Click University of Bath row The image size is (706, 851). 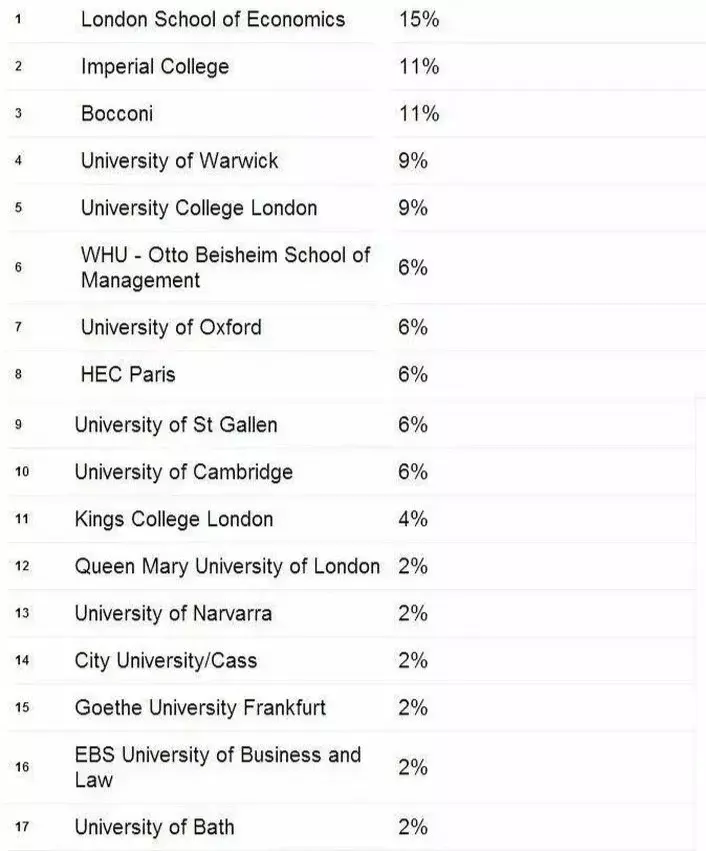pos(154,827)
